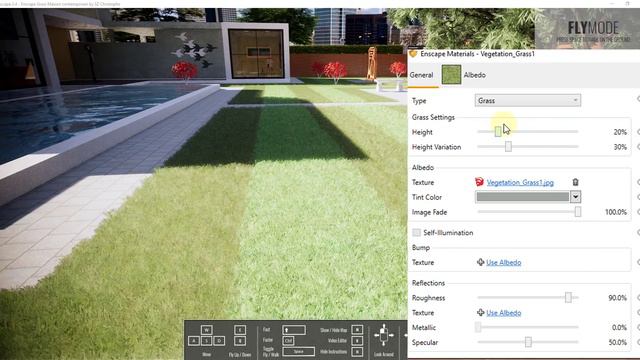This screenshot has height=360, width=640.
Task: Click the gray Tint Color swatch
Action: point(522,197)
